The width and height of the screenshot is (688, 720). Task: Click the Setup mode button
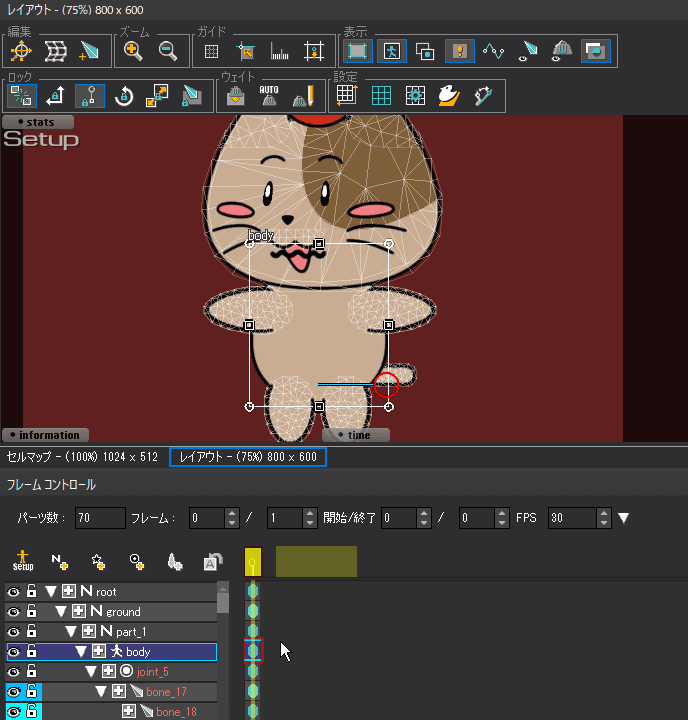23,561
